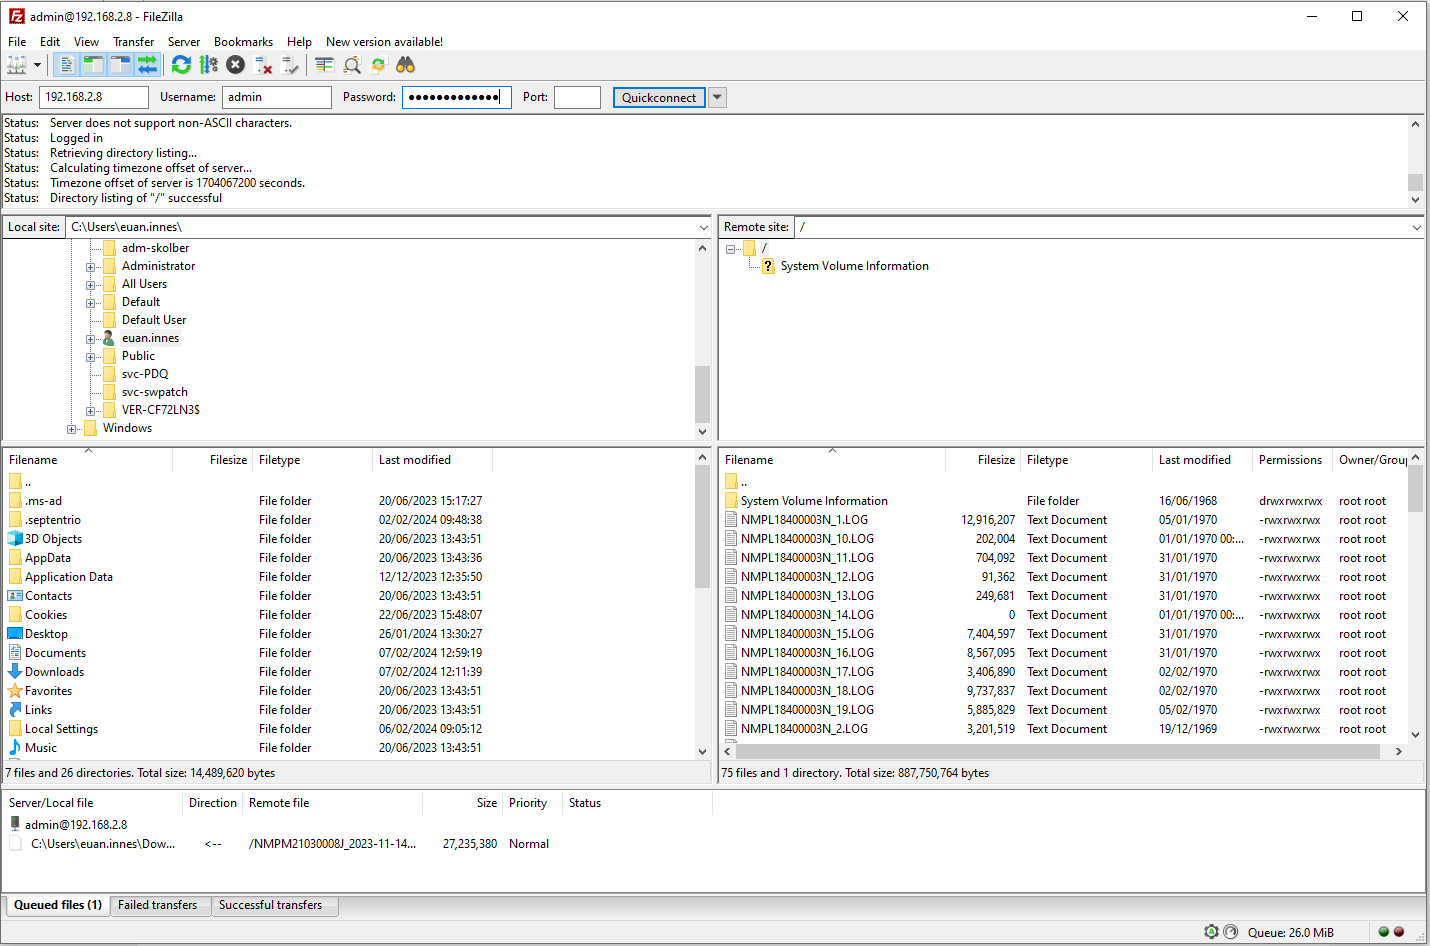Open the Quickconnect dropdown arrow

click(716, 97)
